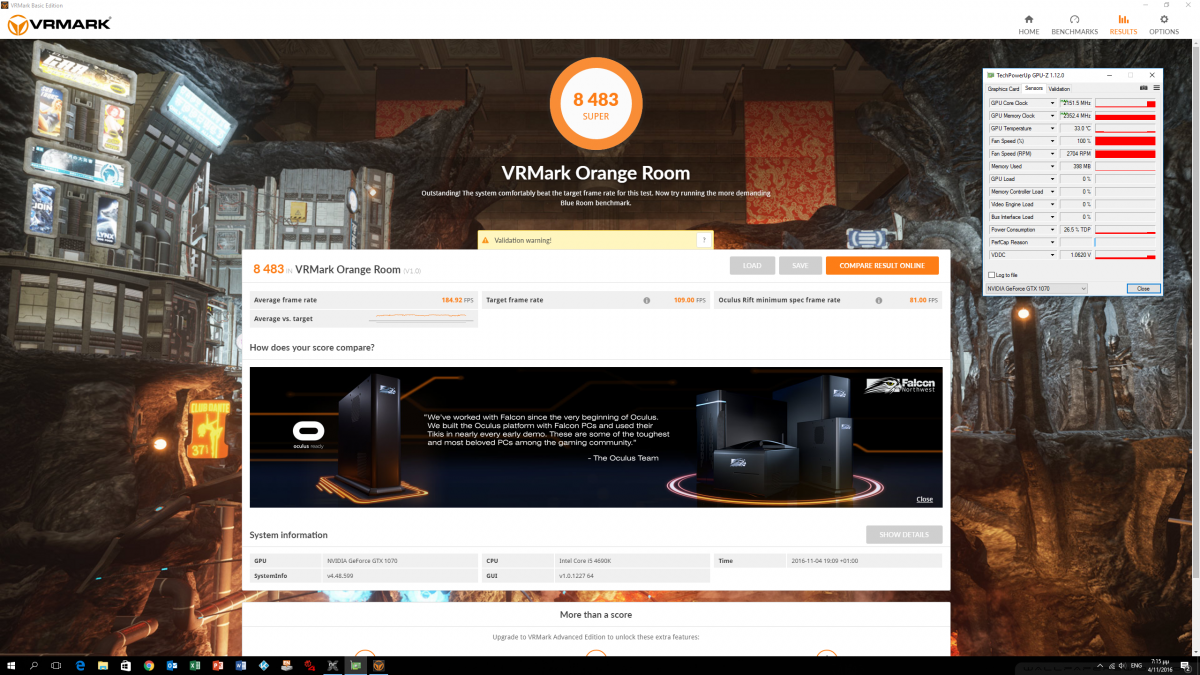Open the Windows Start menu
Viewport: 1200px width, 675px height.
pos(11,665)
